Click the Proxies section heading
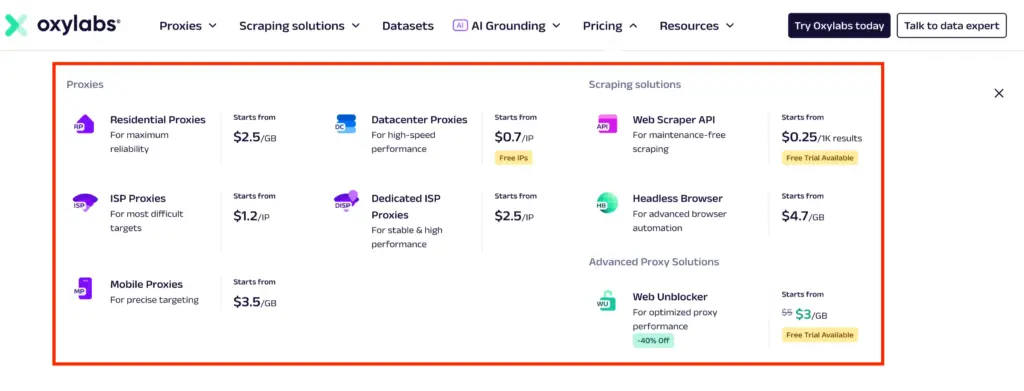This screenshot has width=1024, height=391. point(85,84)
